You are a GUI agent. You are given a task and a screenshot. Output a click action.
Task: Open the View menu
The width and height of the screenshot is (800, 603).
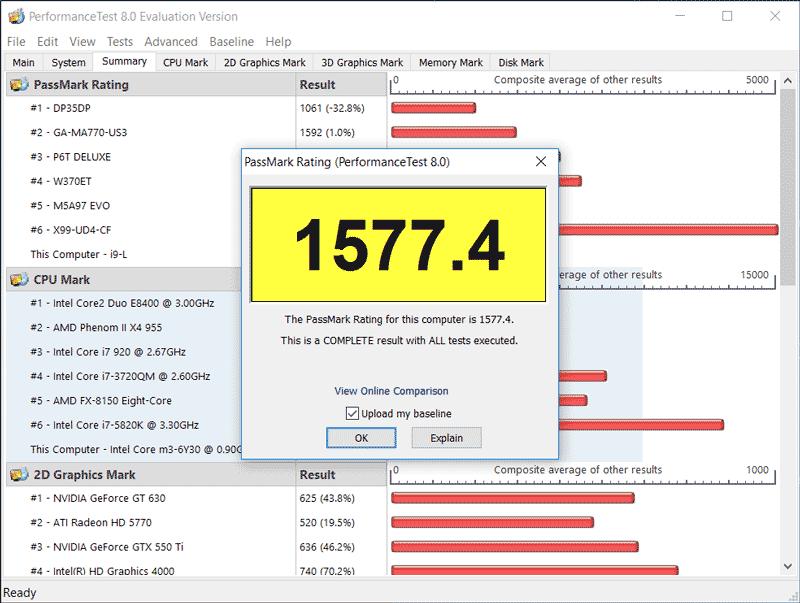pos(82,41)
